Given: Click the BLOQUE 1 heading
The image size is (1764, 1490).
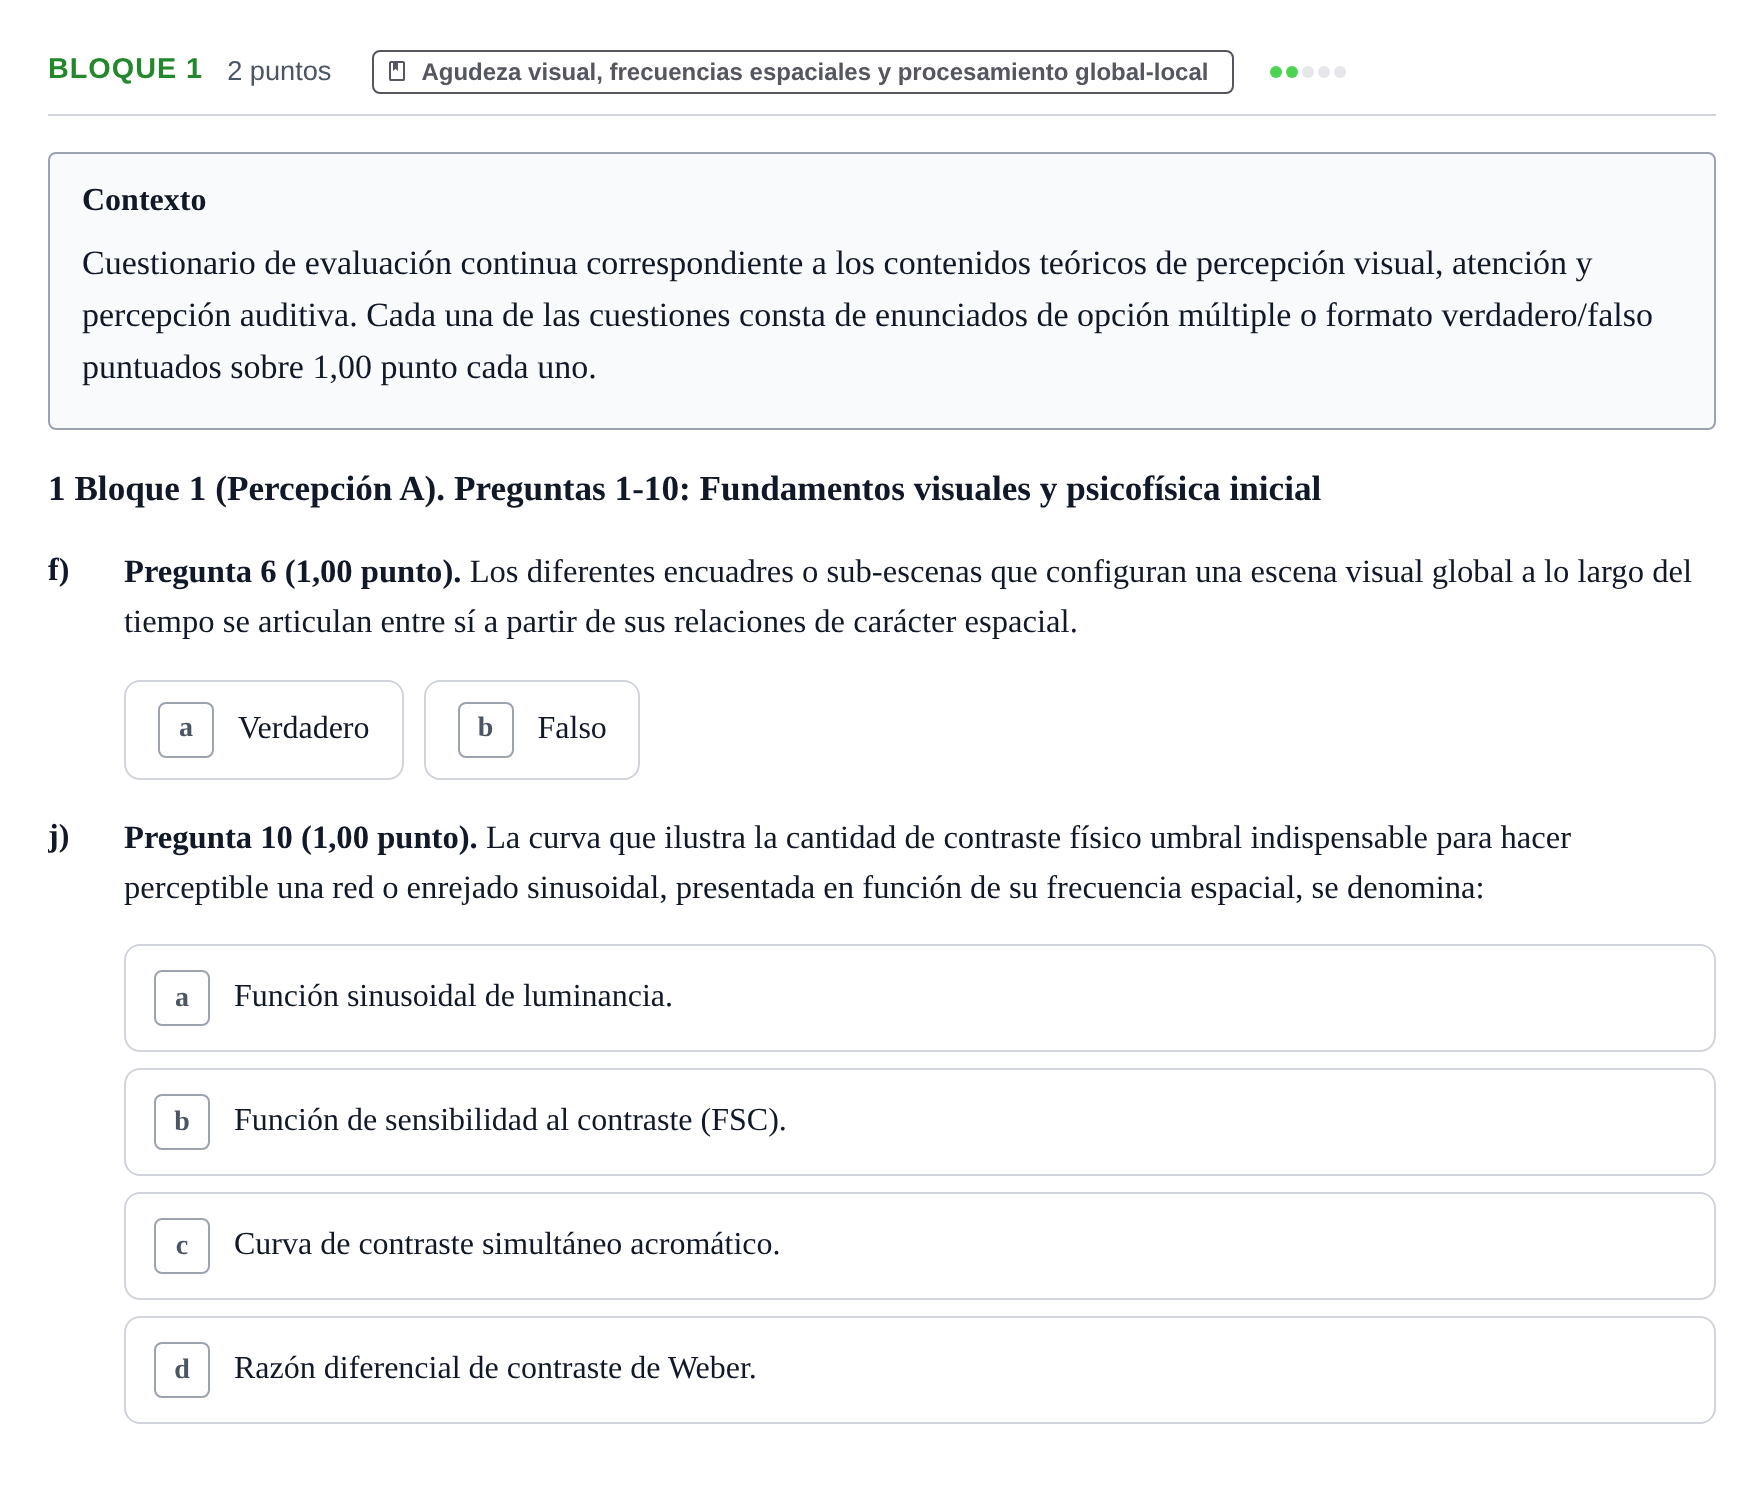Looking at the screenshot, I should point(125,69).
